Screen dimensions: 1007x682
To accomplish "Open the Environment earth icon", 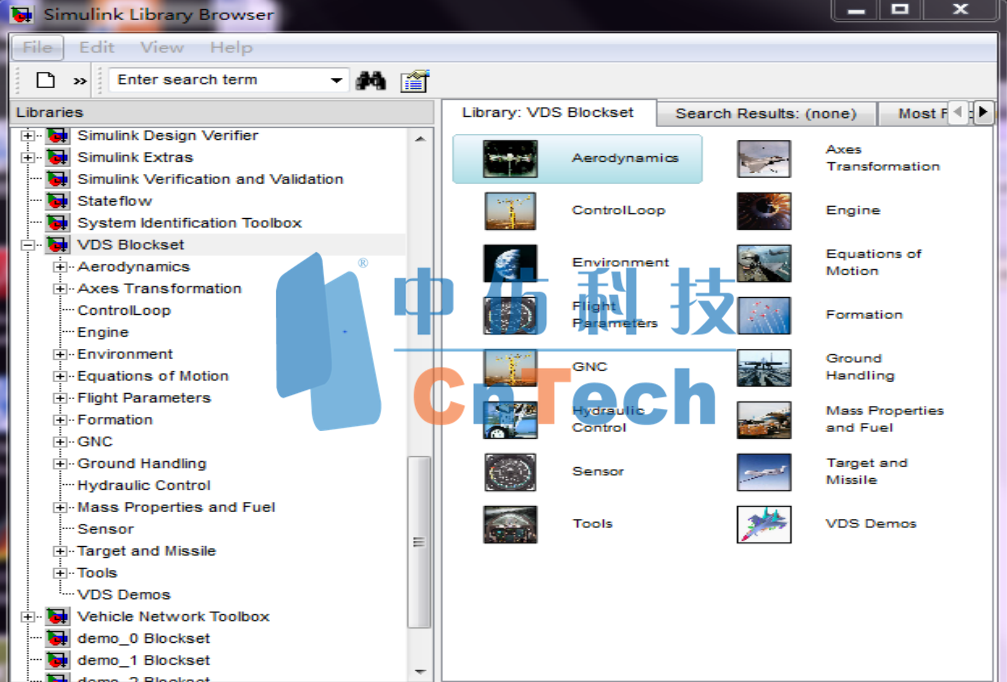I will tap(510, 263).
